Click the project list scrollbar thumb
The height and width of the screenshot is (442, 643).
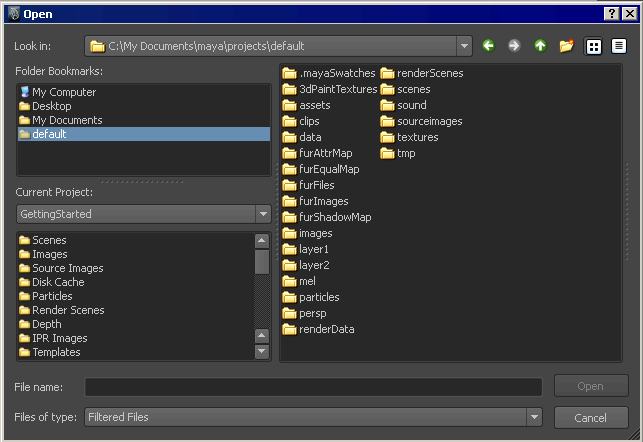coord(262,262)
